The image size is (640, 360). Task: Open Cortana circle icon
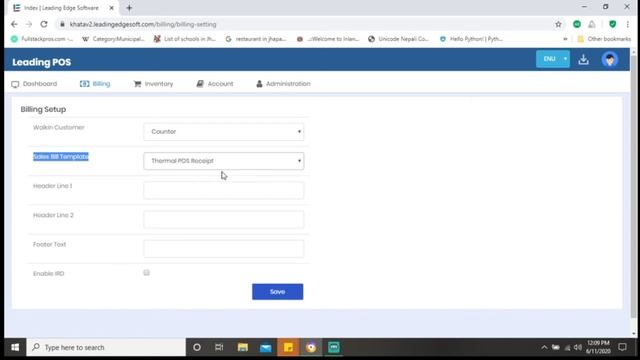pyautogui.click(x=197, y=347)
